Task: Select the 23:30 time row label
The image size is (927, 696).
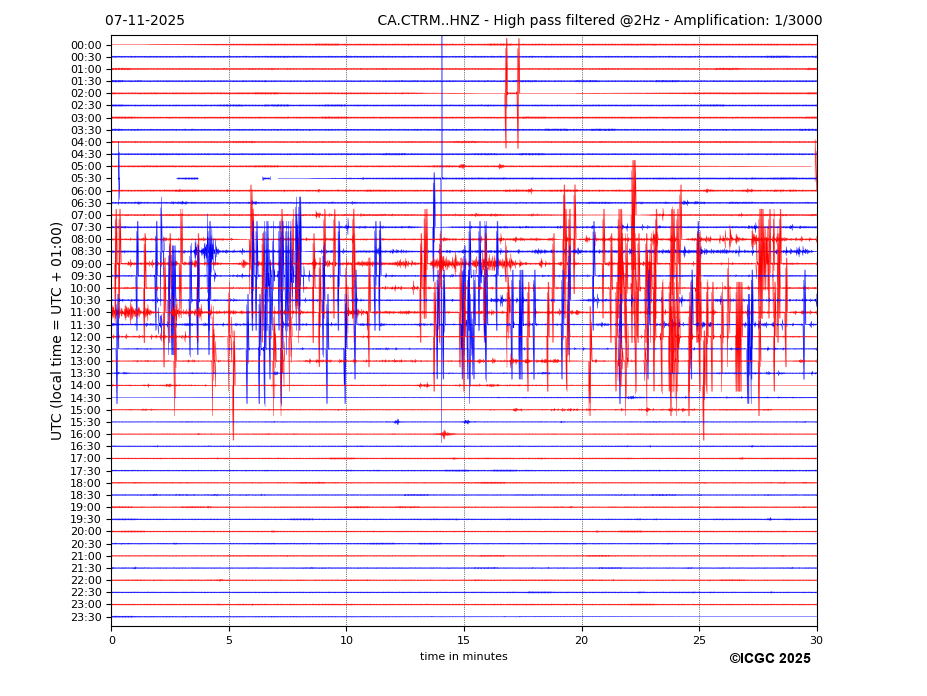Action: 85,617
